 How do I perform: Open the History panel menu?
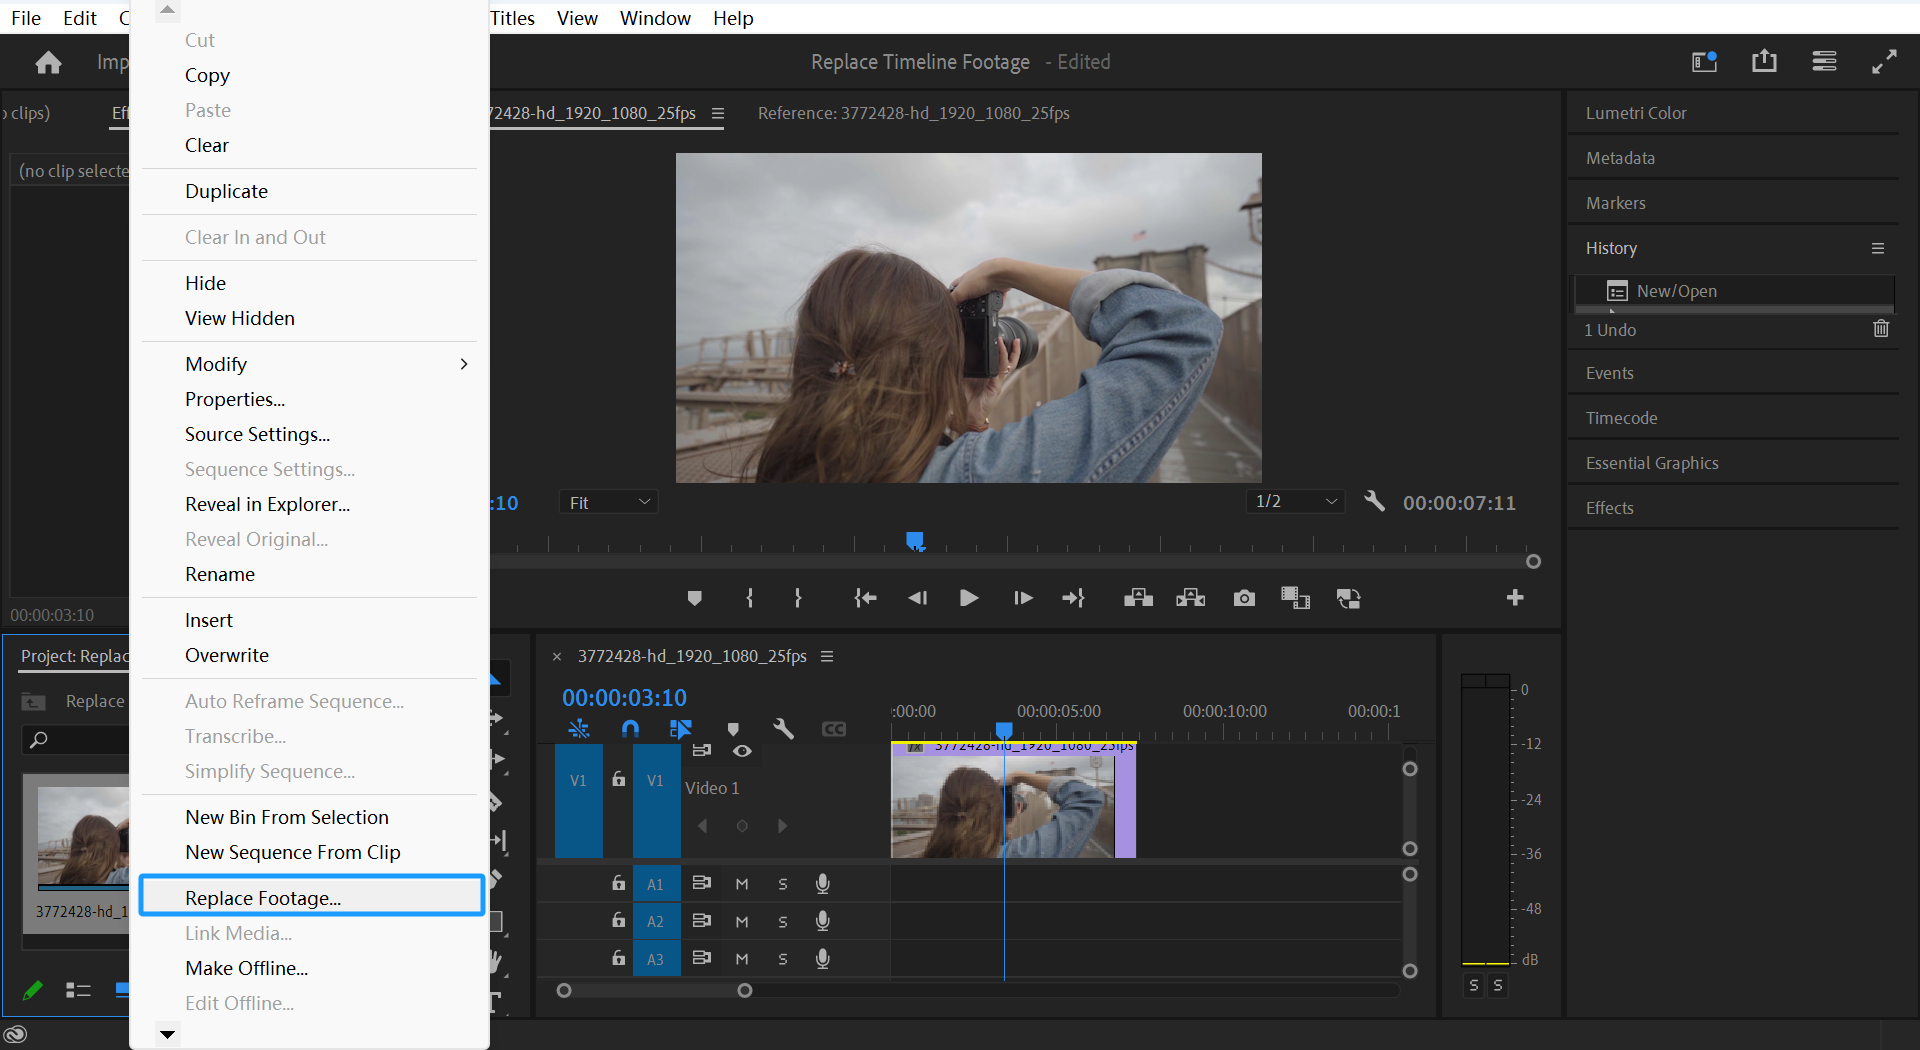tap(1878, 248)
